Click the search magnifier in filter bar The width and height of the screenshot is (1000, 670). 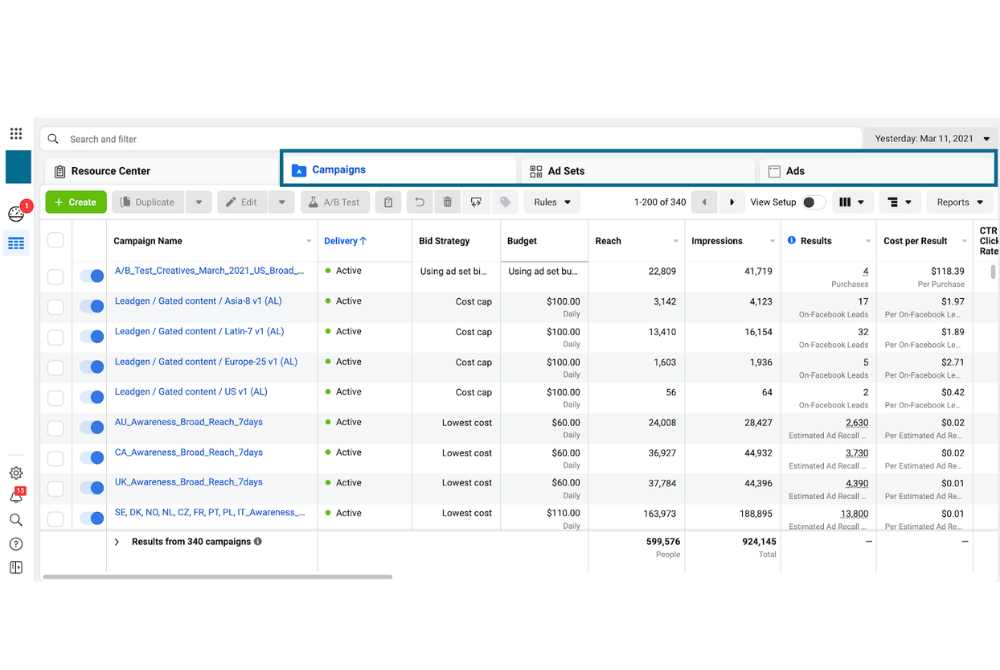53,138
